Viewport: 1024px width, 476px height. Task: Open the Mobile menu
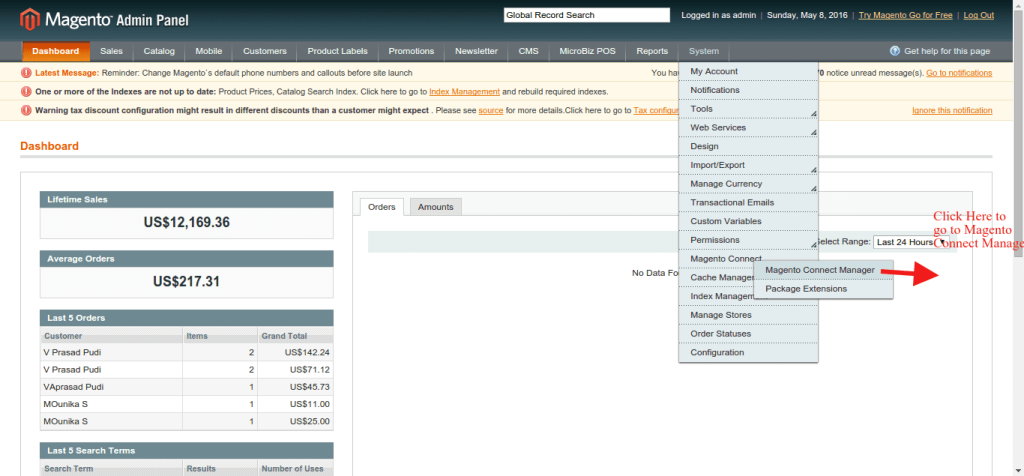tap(209, 51)
